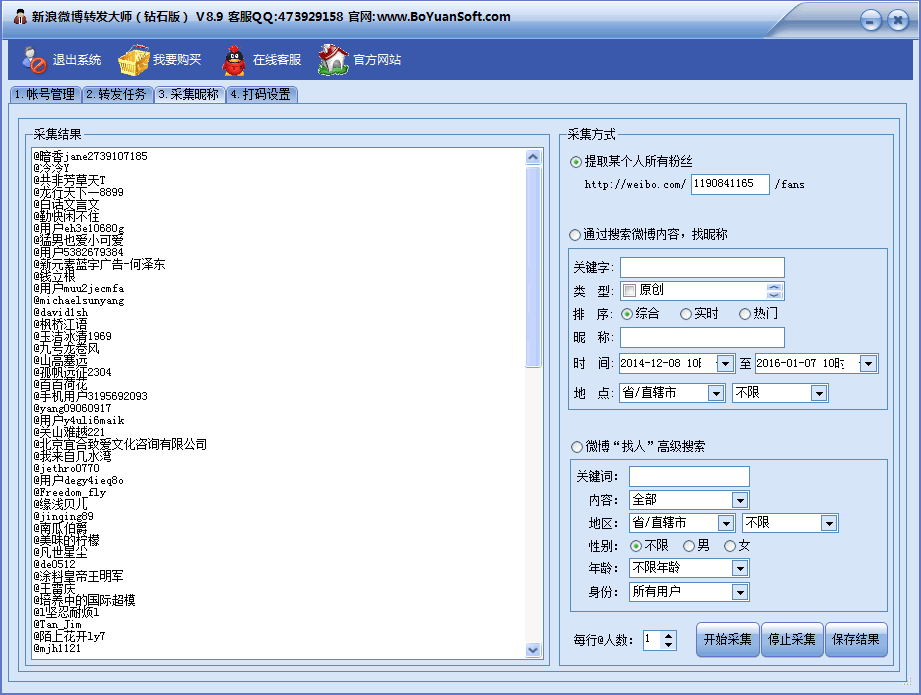Click 退出系统 toolbar label
The image size is (921, 695).
point(77,60)
